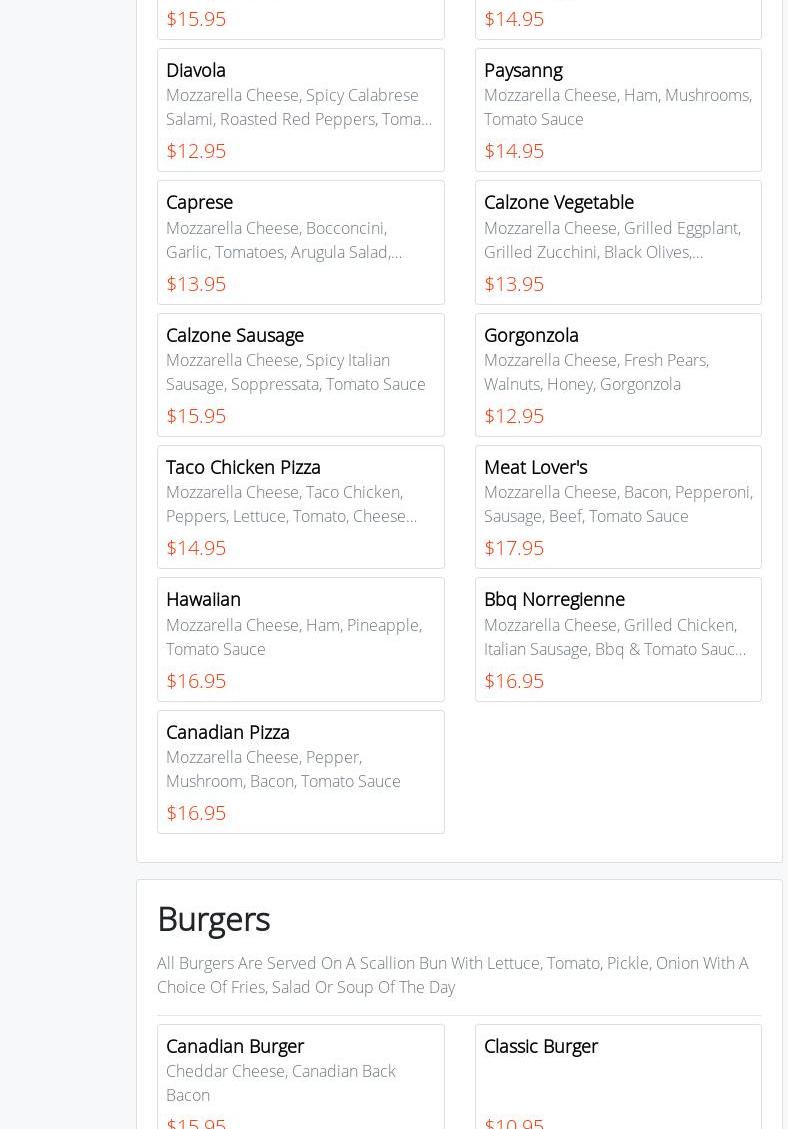The height and width of the screenshot is (1129, 788).
Task: Pick the Meat Lover's pizza
Action: pos(618,506)
